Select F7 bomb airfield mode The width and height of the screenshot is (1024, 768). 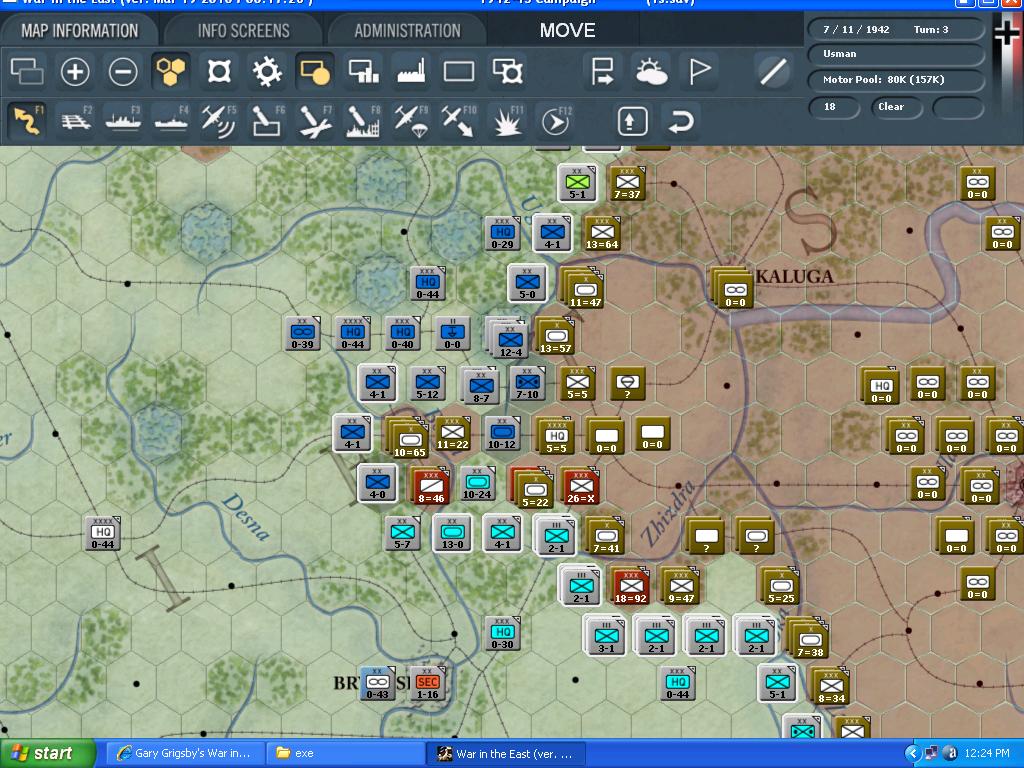[x=315, y=121]
